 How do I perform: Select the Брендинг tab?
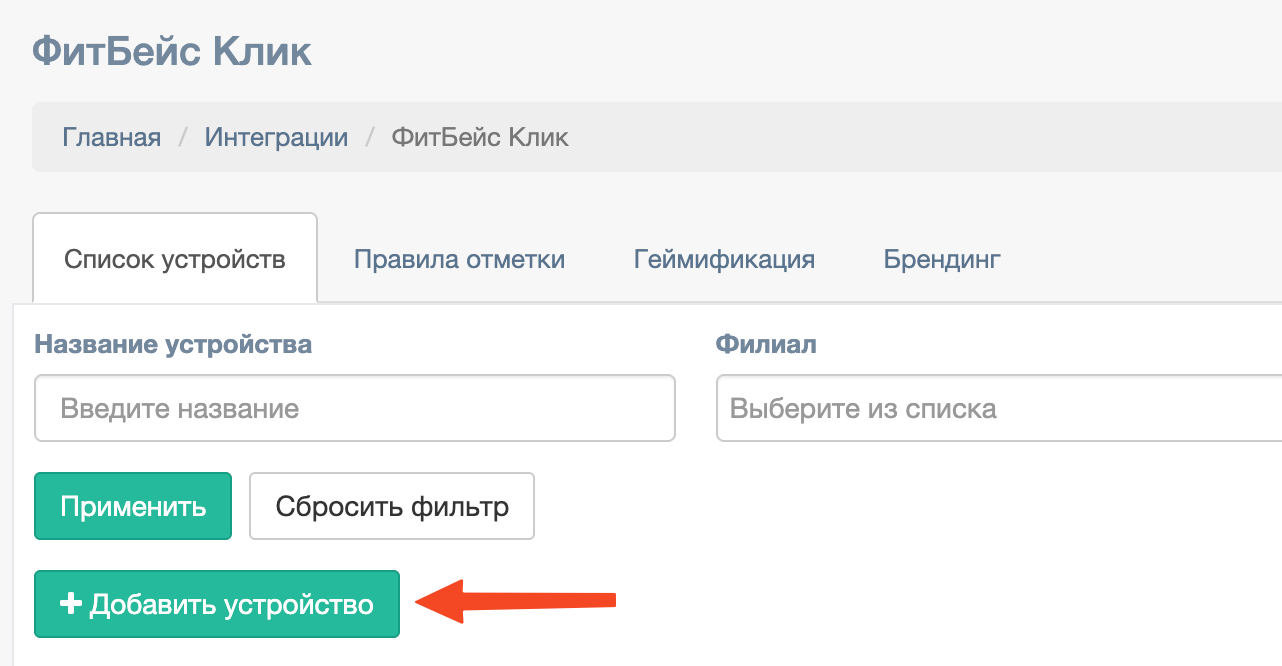click(x=942, y=260)
